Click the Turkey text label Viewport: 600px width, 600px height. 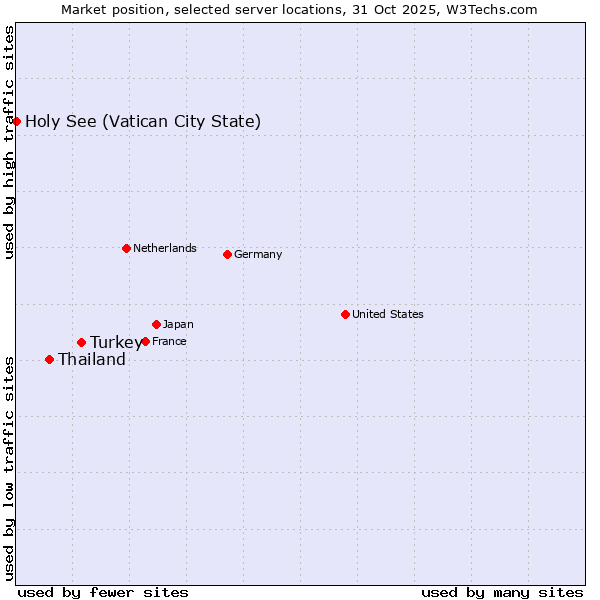(x=115, y=343)
